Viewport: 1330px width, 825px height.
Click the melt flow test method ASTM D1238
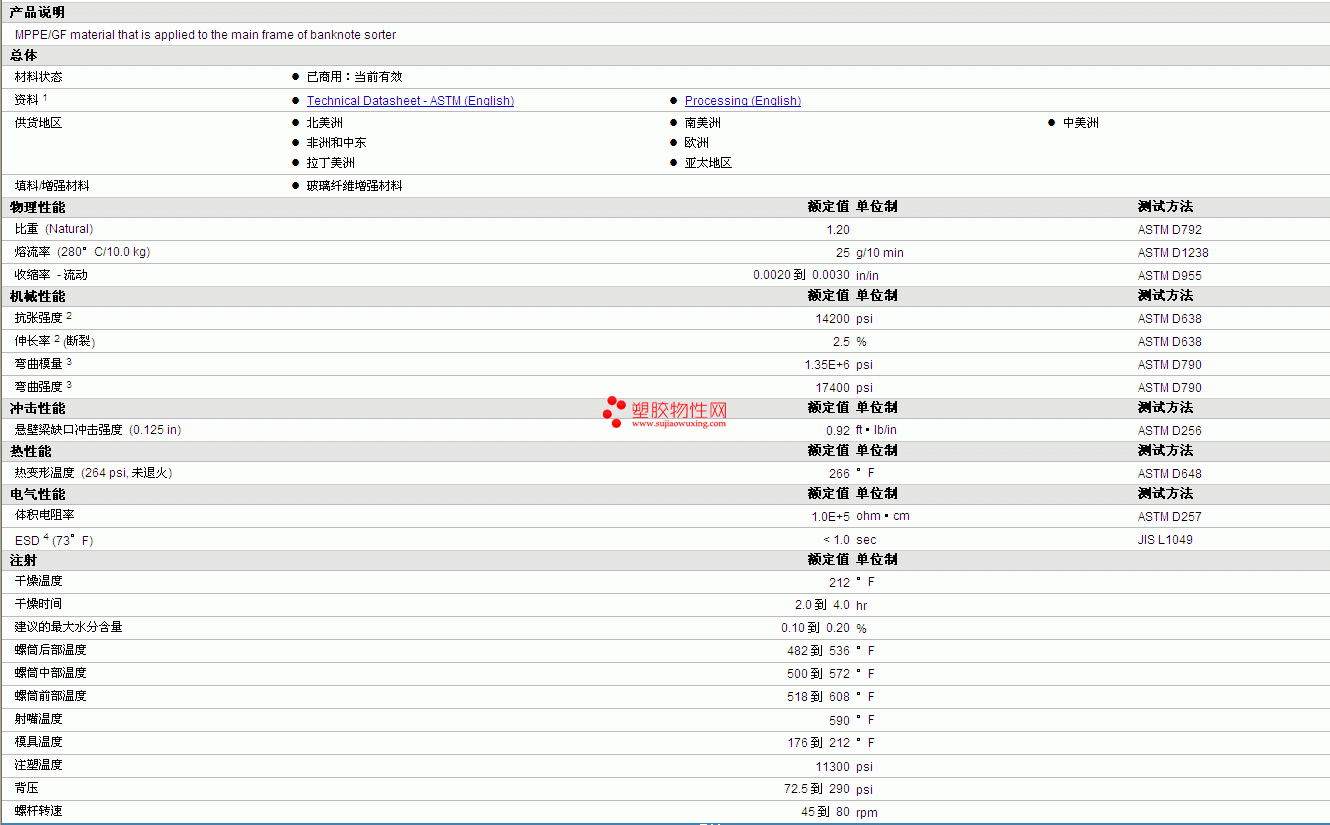pos(1173,253)
